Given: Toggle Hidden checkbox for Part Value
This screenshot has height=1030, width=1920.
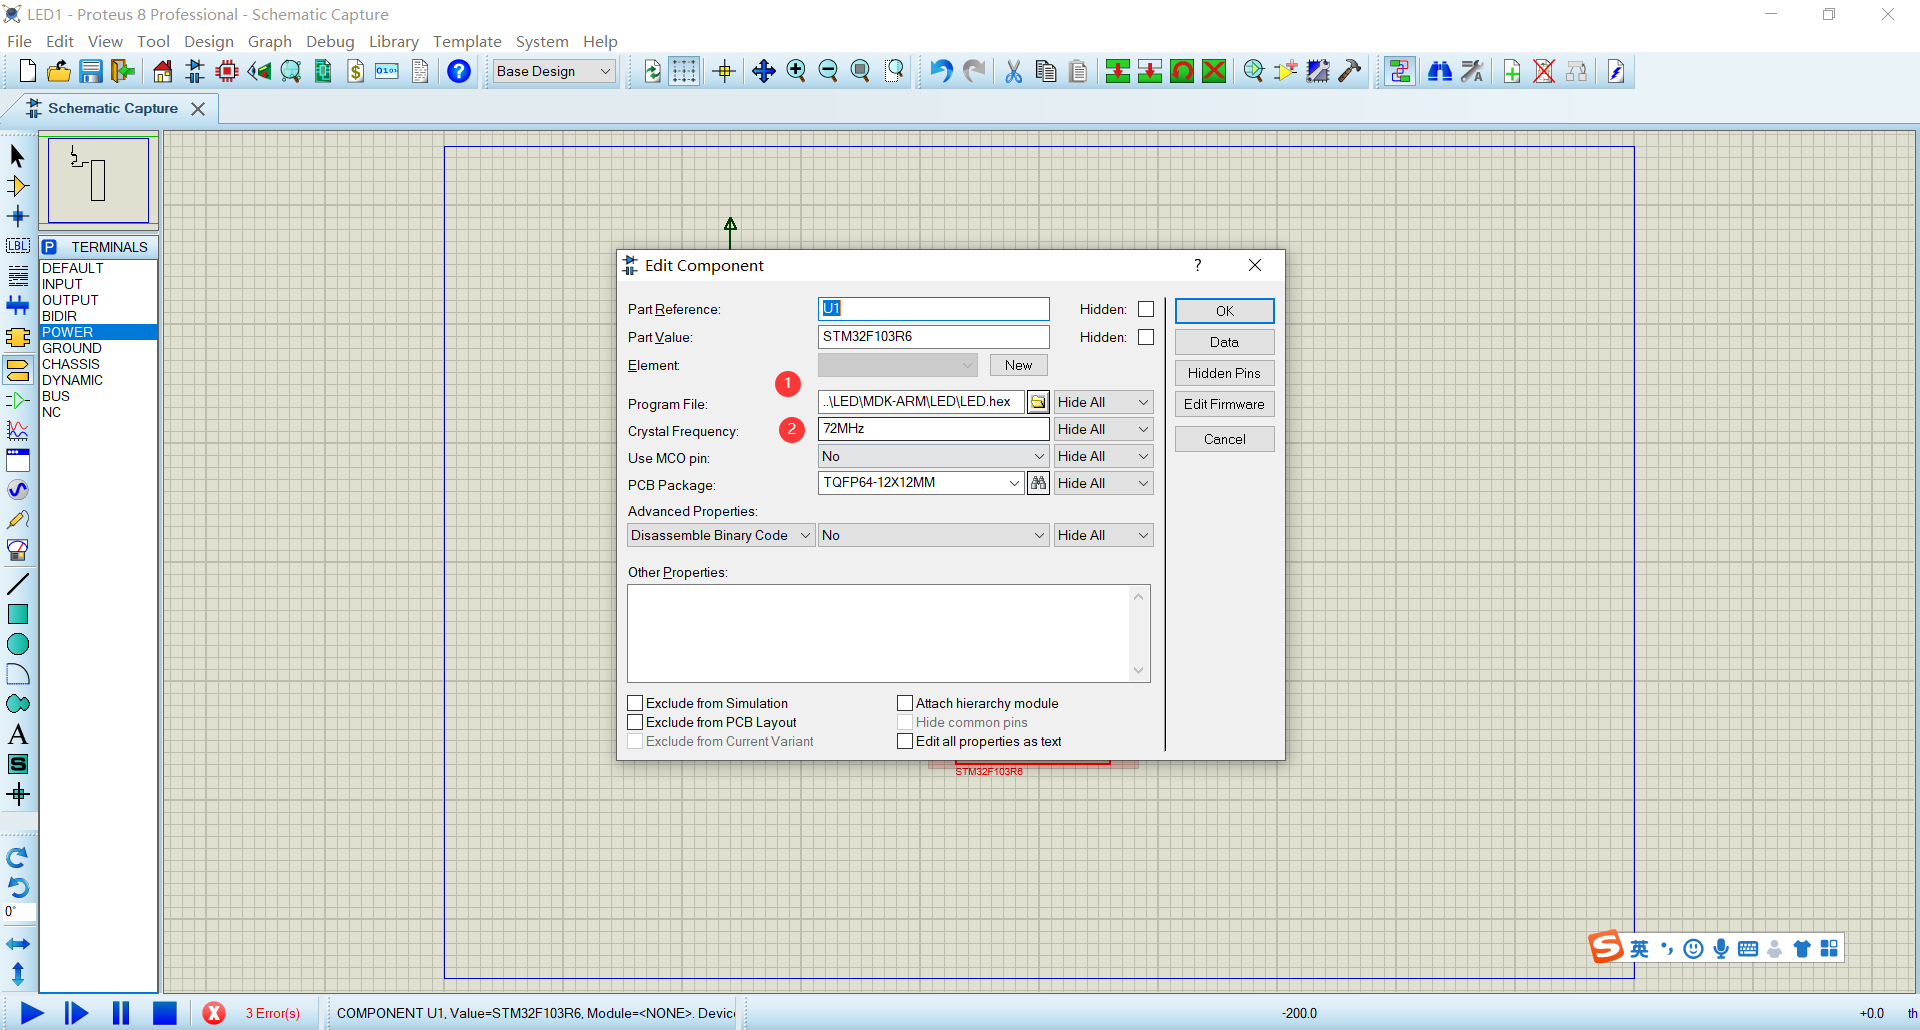Looking at the screenshot, I should pos(1146,337).
